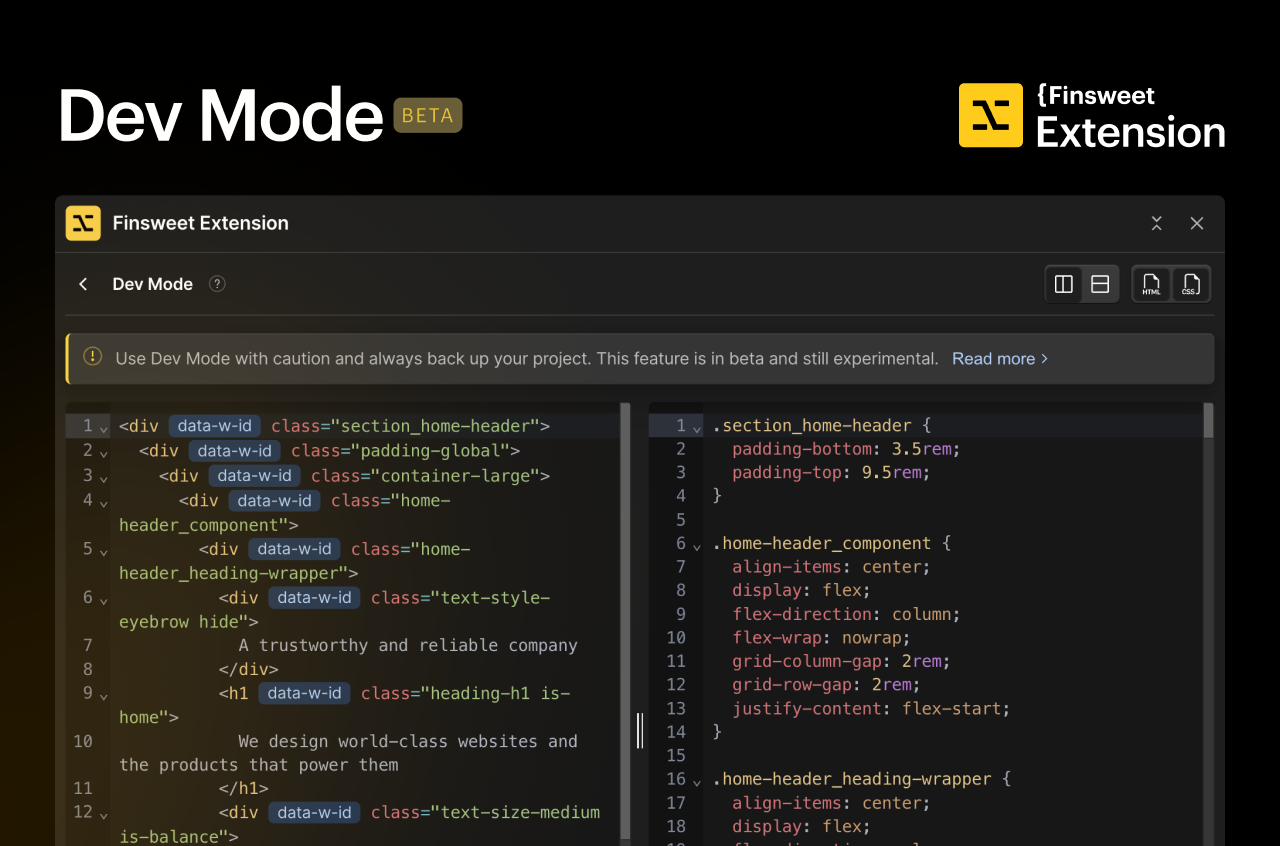The width and height of the screenshot is (1280, 846).
Task: Open Dev Mode help via question mark icon
Action: [x=217, y=284]
